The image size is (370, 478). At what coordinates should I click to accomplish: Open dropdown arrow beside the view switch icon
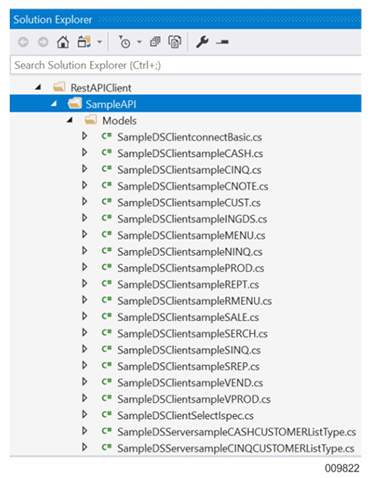(99, 42)
